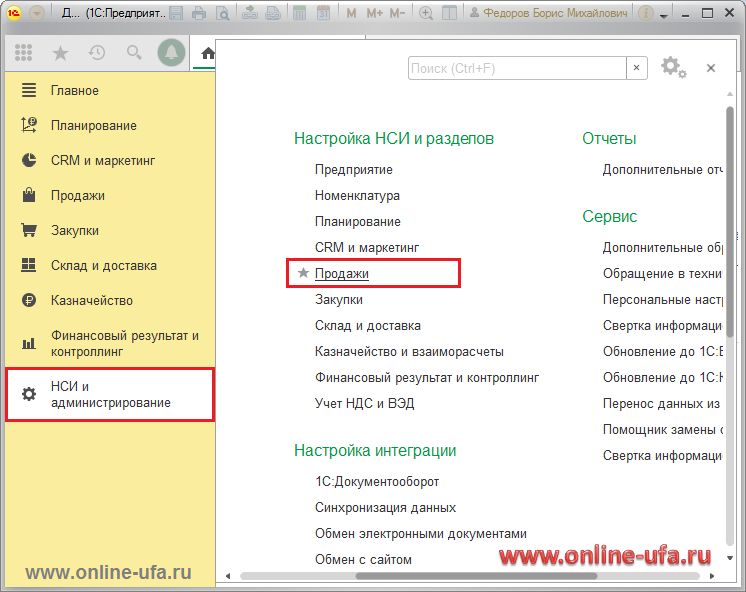Screen dimensions: 746x592
Task: Open Помощник замены link
Action: click(x=663, y=430)
